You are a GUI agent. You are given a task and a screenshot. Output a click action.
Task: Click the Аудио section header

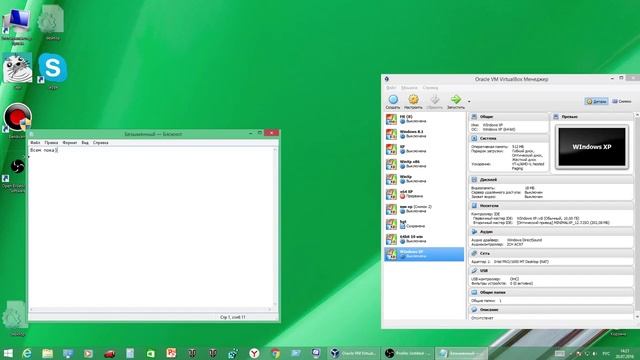(x=551, y=231)
